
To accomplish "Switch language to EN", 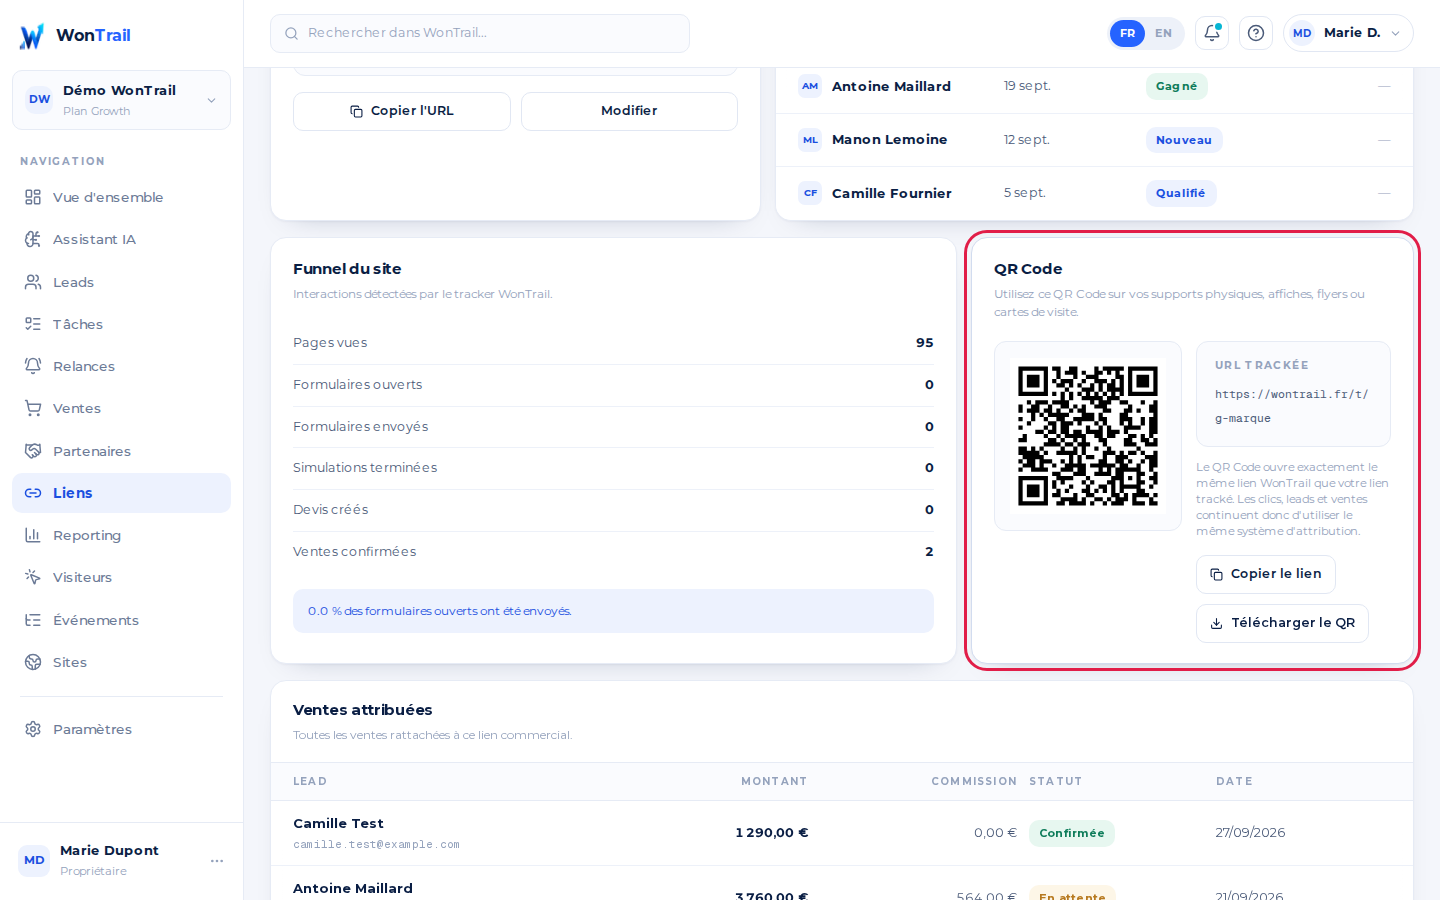I will (1163, 33).
